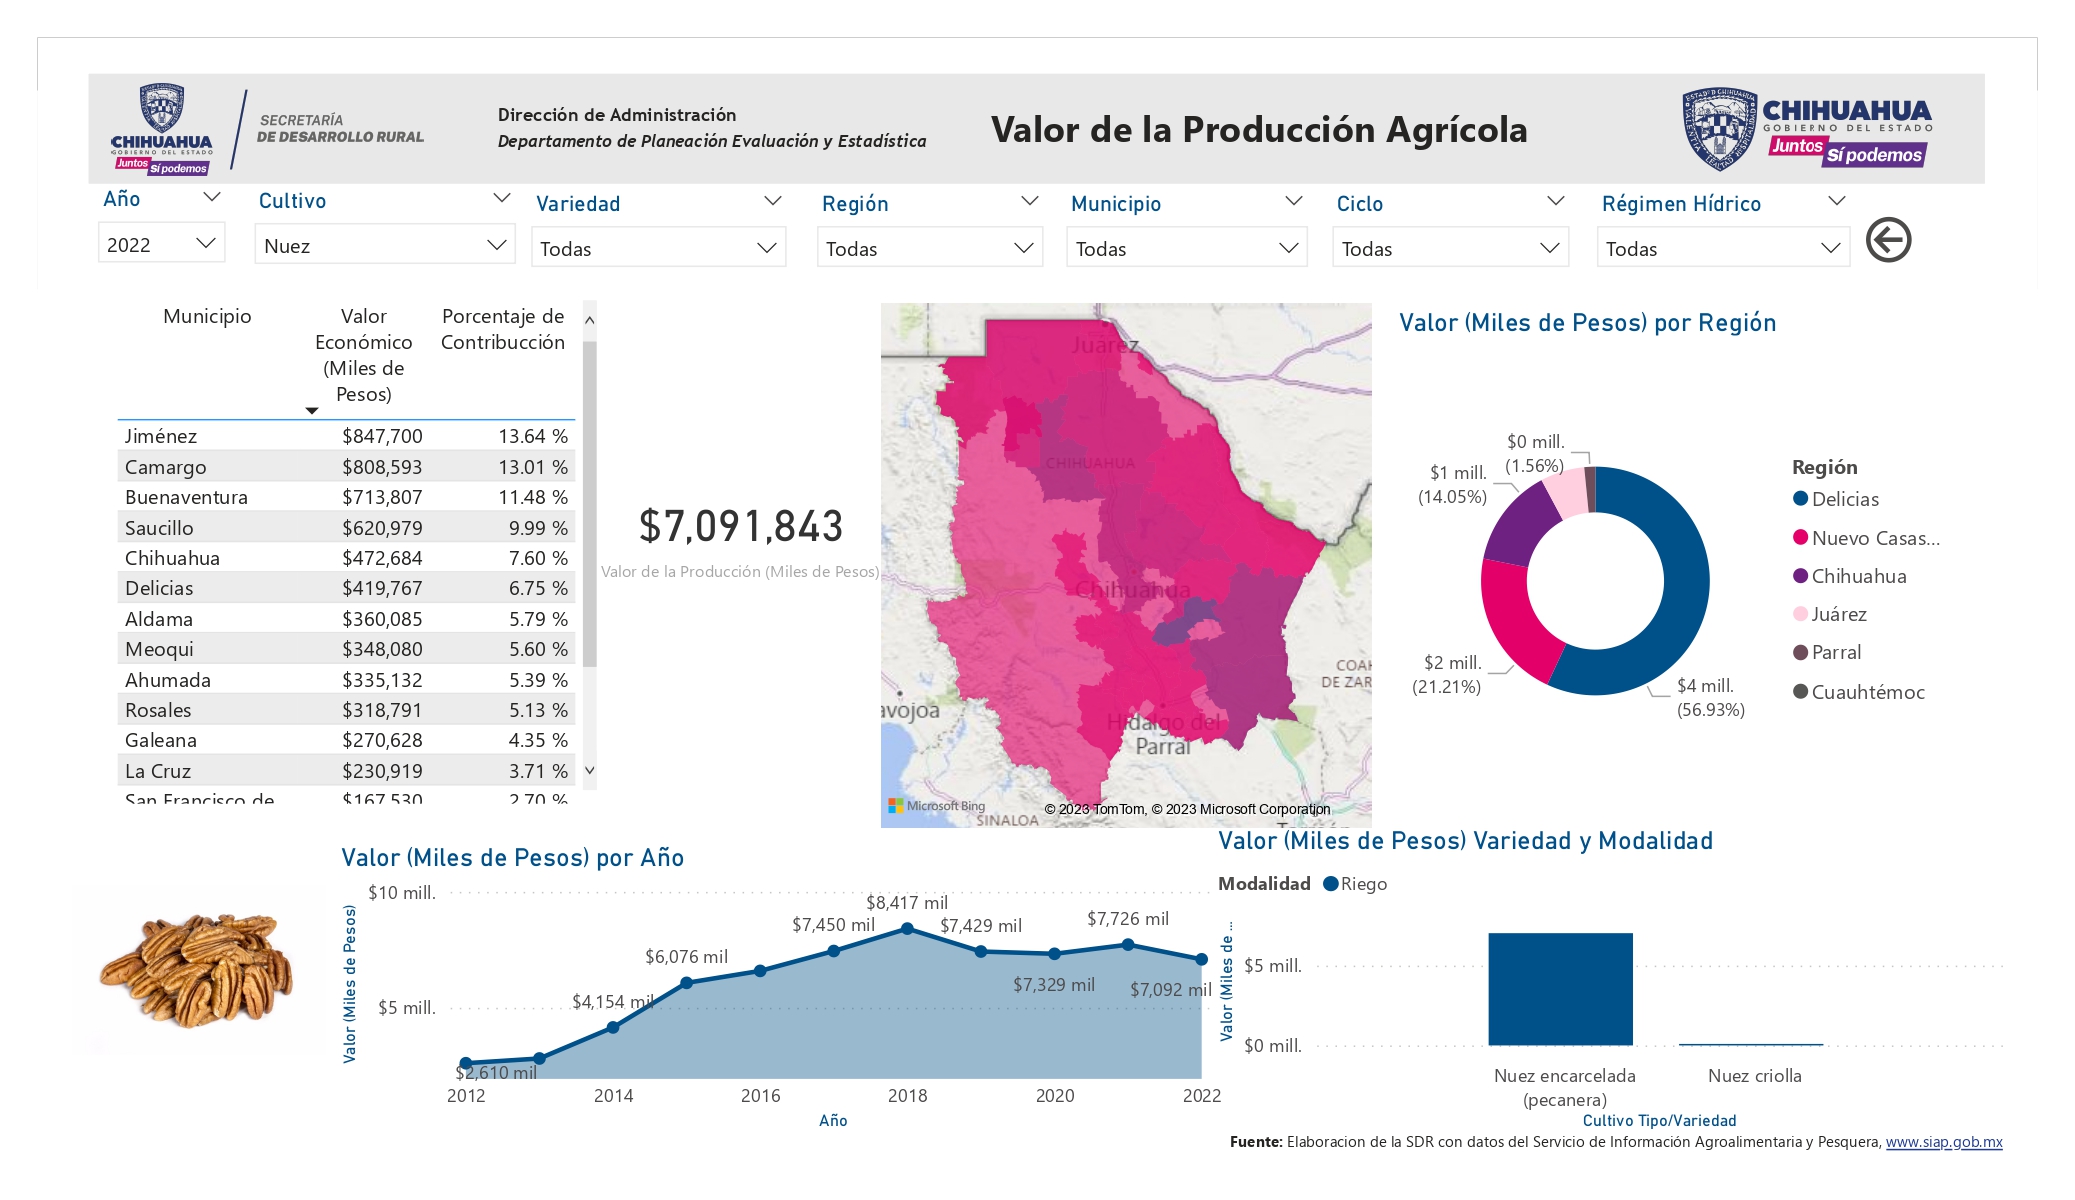
Task: Select Parral in the Región legend
Action: (1827, 652)
